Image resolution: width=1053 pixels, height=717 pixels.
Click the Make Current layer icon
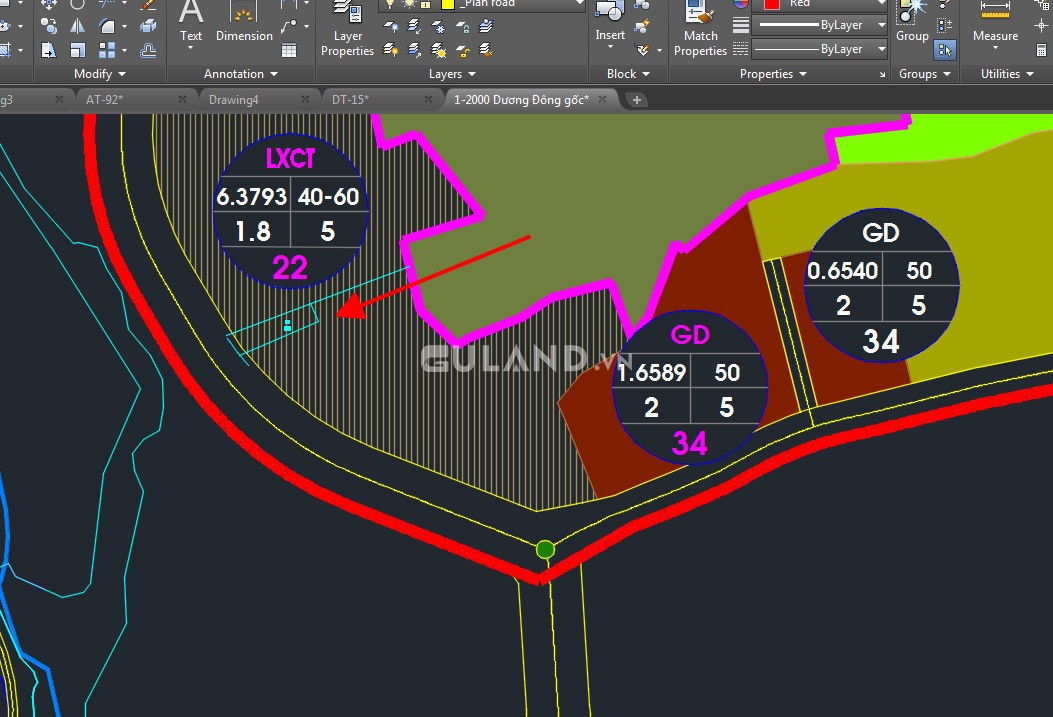click(486, 27)
